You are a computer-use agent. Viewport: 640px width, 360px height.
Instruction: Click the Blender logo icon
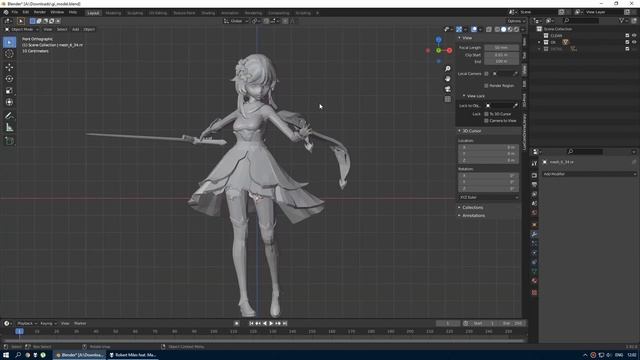(6, 12)
